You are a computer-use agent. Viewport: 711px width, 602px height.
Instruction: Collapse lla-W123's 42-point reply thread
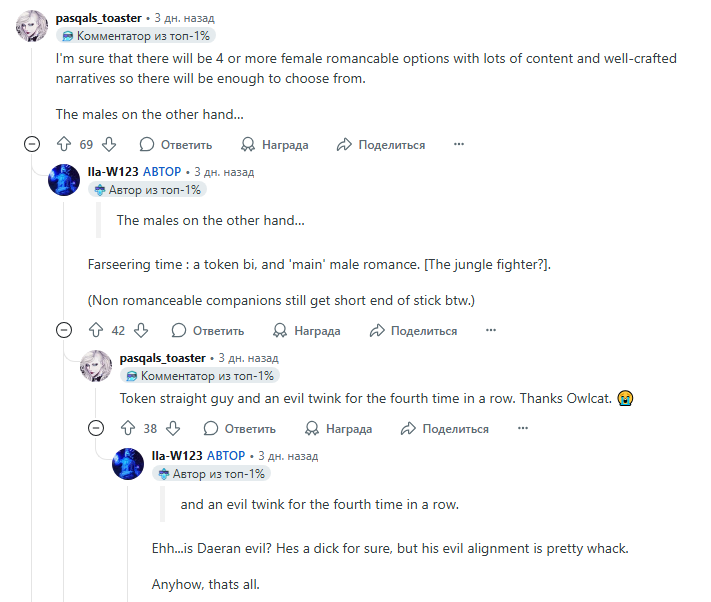point(64,331)
